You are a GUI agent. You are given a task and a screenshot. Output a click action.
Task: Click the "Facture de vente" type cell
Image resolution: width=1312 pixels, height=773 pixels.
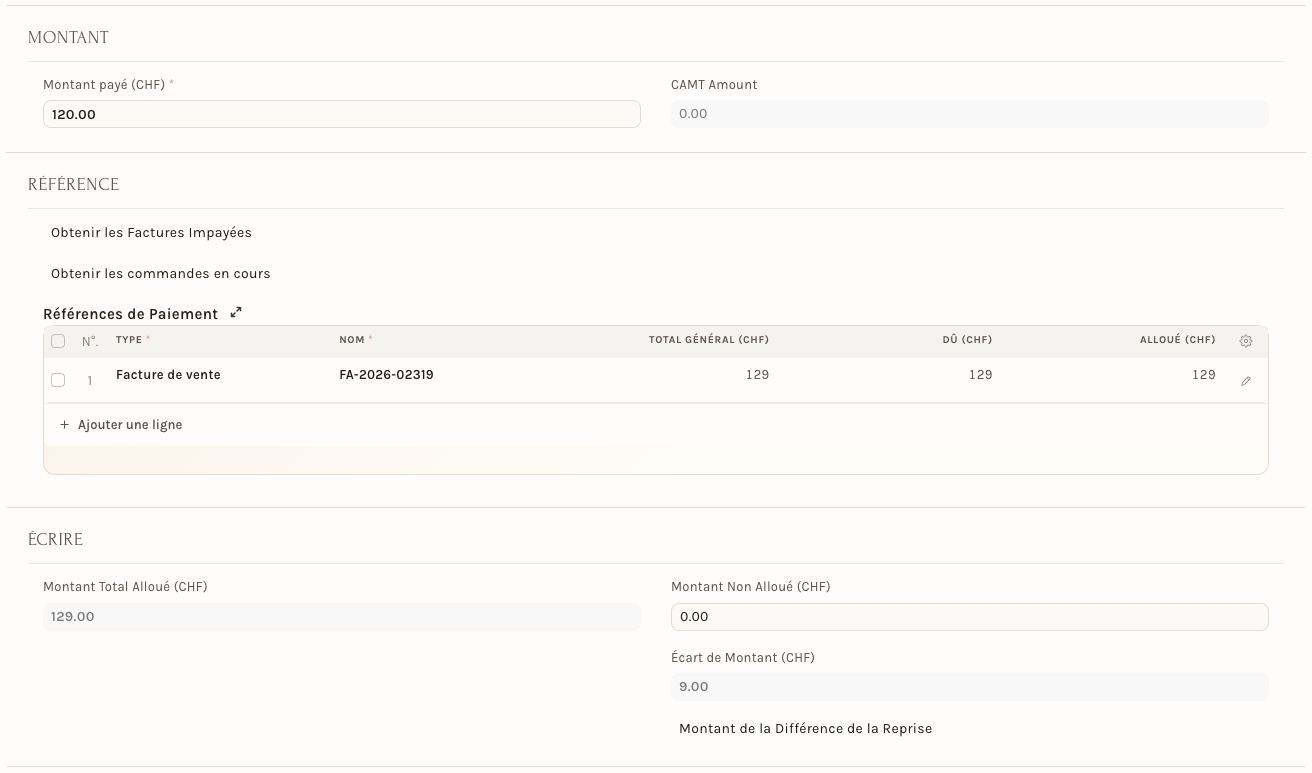coord(168,375)
